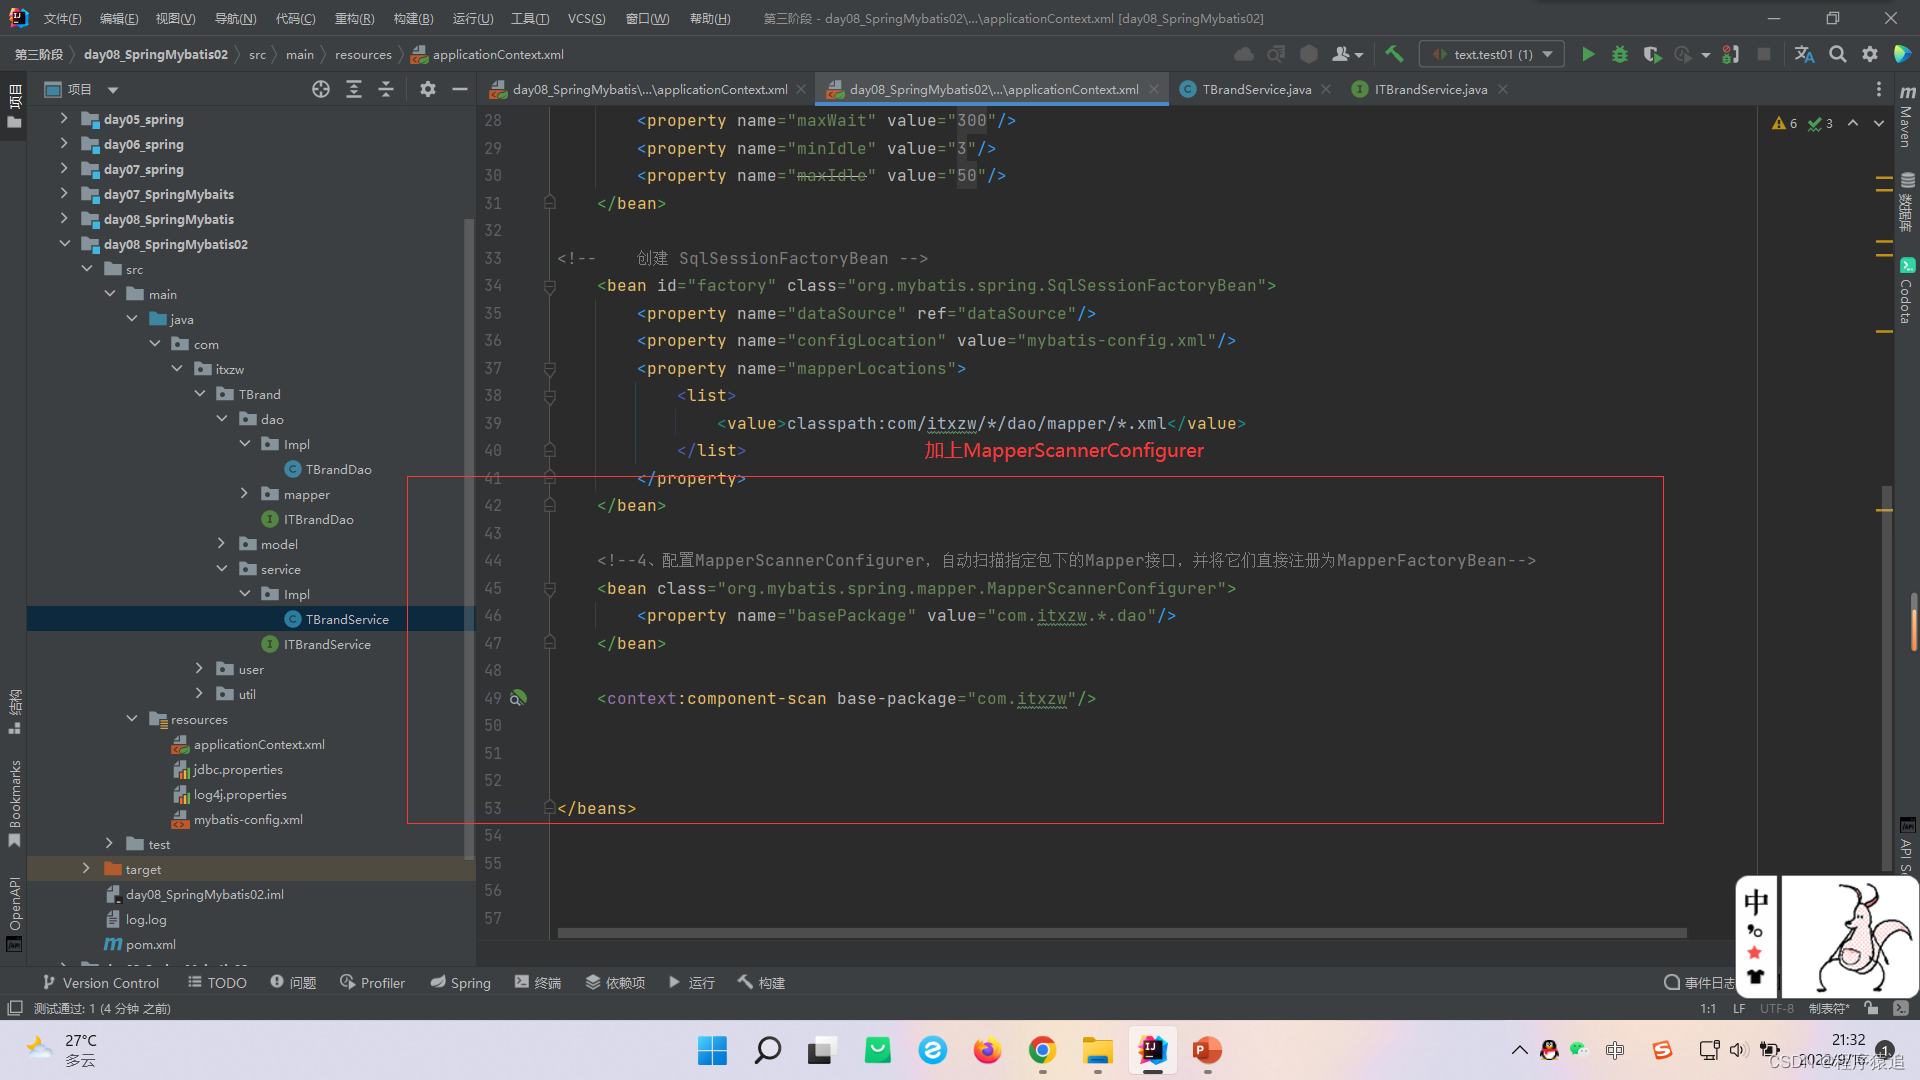This screenshot has height=1080, width=1920.
Task: Toggle fold marker on line 45 bean
Action: (550, 589)
